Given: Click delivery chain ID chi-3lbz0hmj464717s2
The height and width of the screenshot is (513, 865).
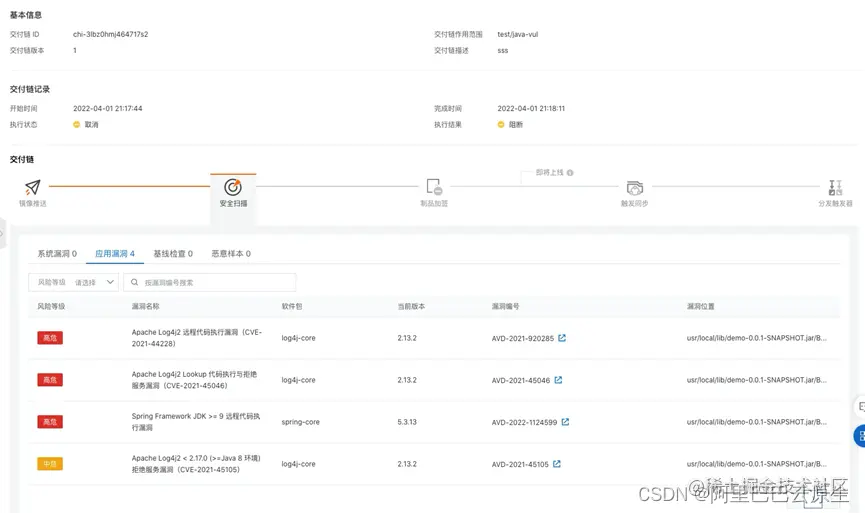Looking at the screenshot, I should coord(110,34).
